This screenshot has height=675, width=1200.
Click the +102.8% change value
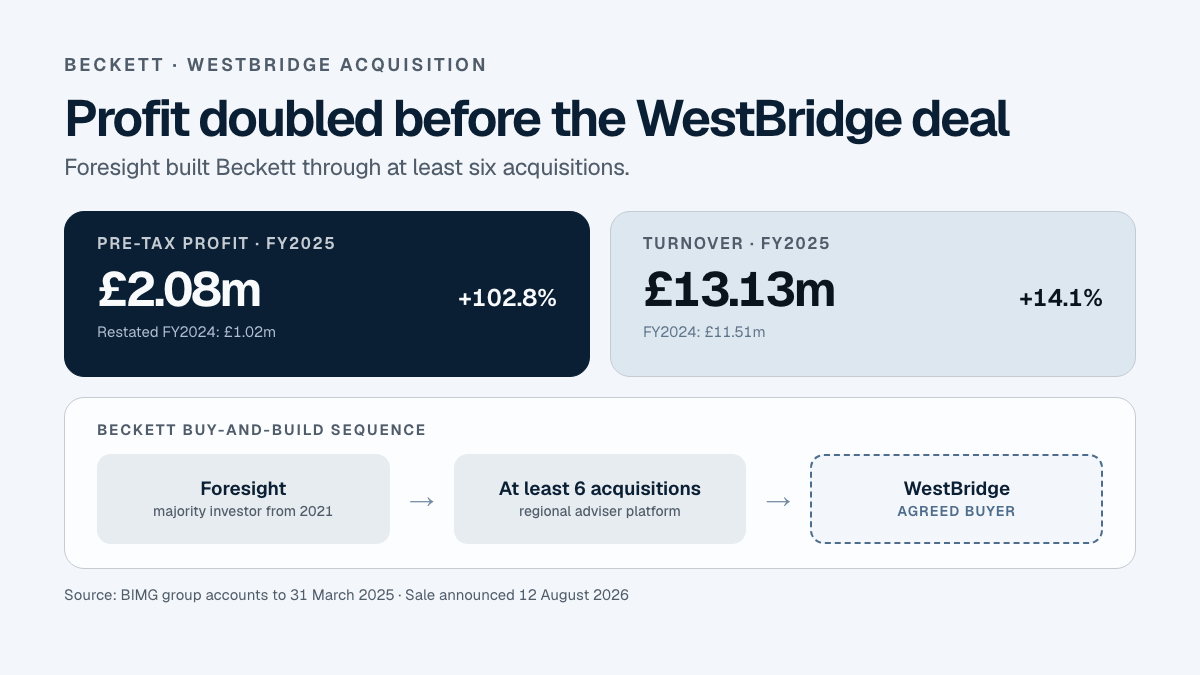point(507,298)
